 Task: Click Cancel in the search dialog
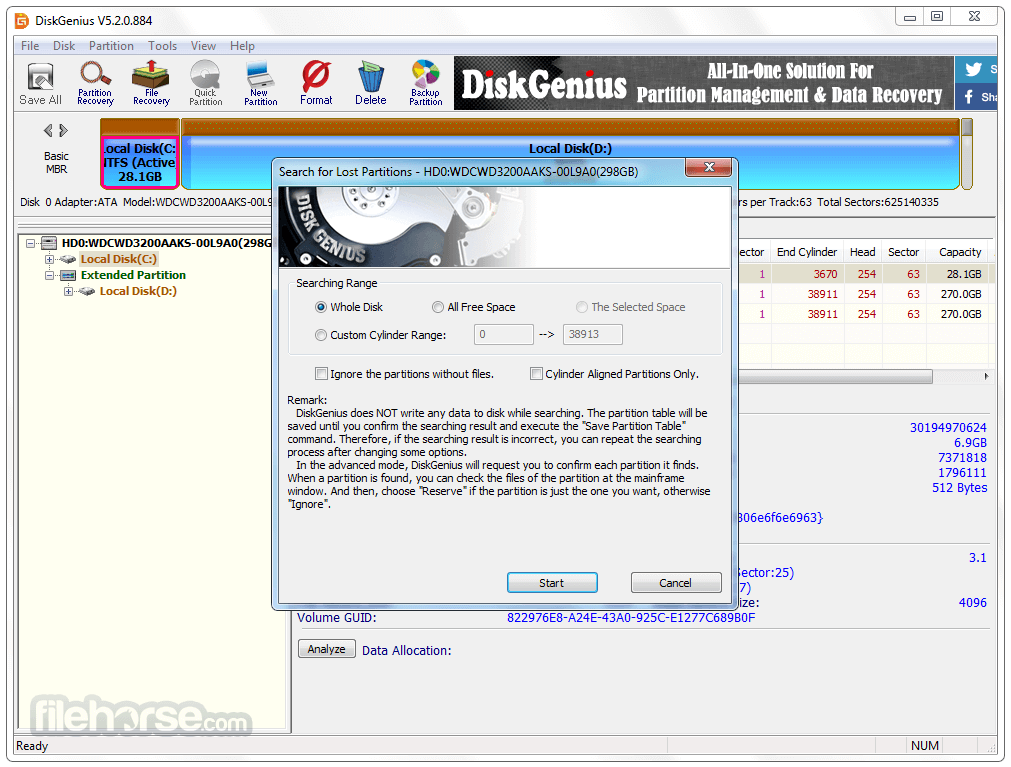point(676,583)
